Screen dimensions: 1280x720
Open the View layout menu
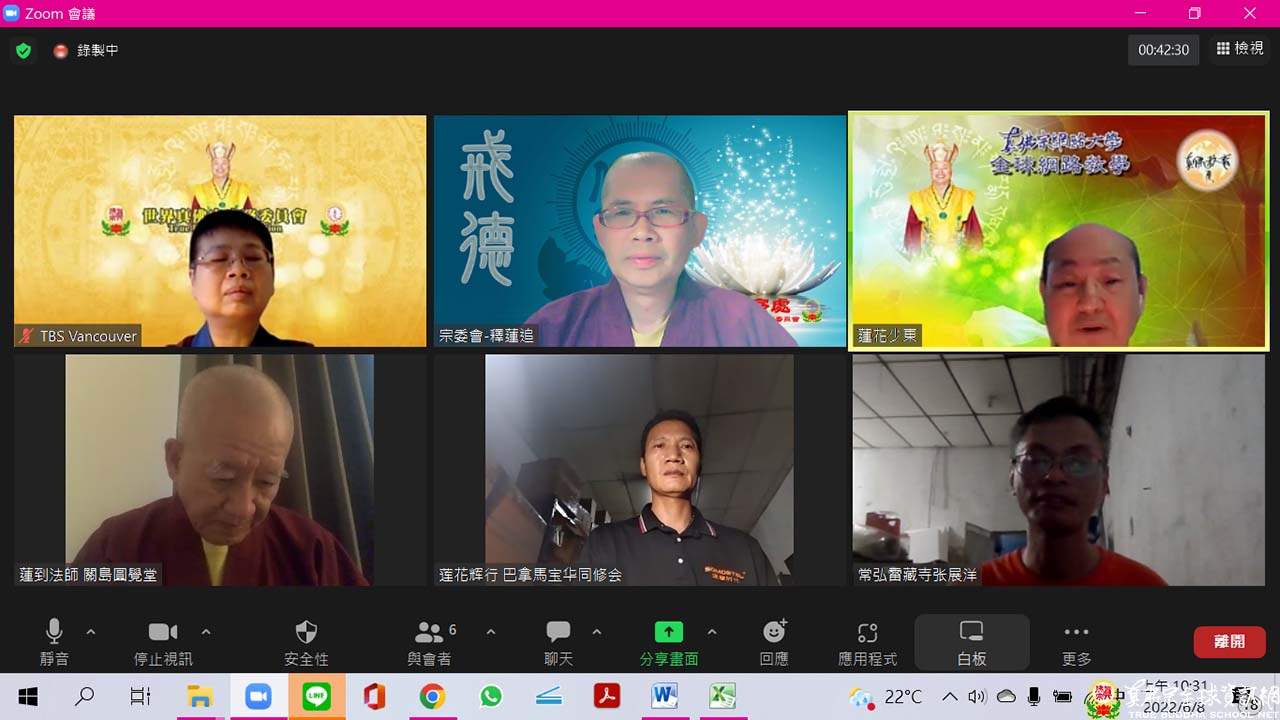pos(1239,49)
